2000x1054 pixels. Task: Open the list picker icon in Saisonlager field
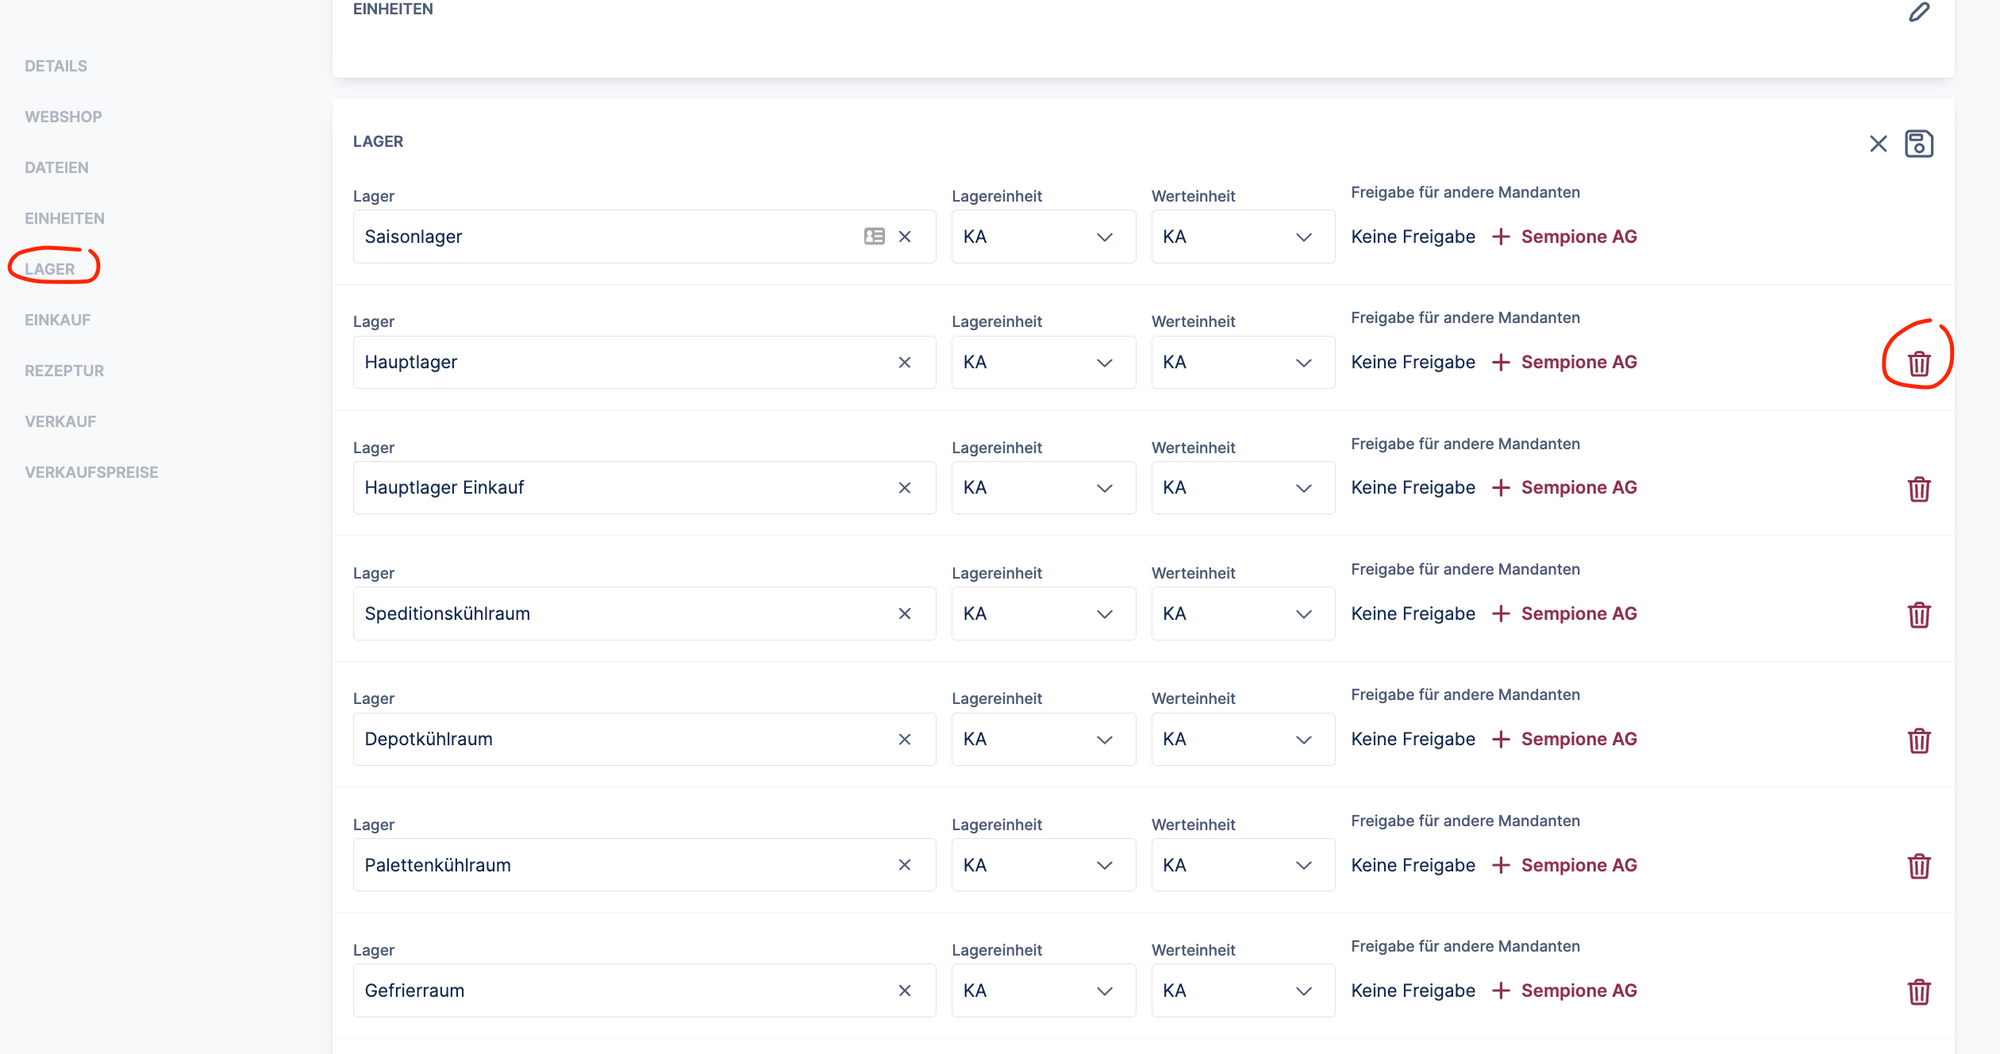pyautogui.click(x=874, y=237)
